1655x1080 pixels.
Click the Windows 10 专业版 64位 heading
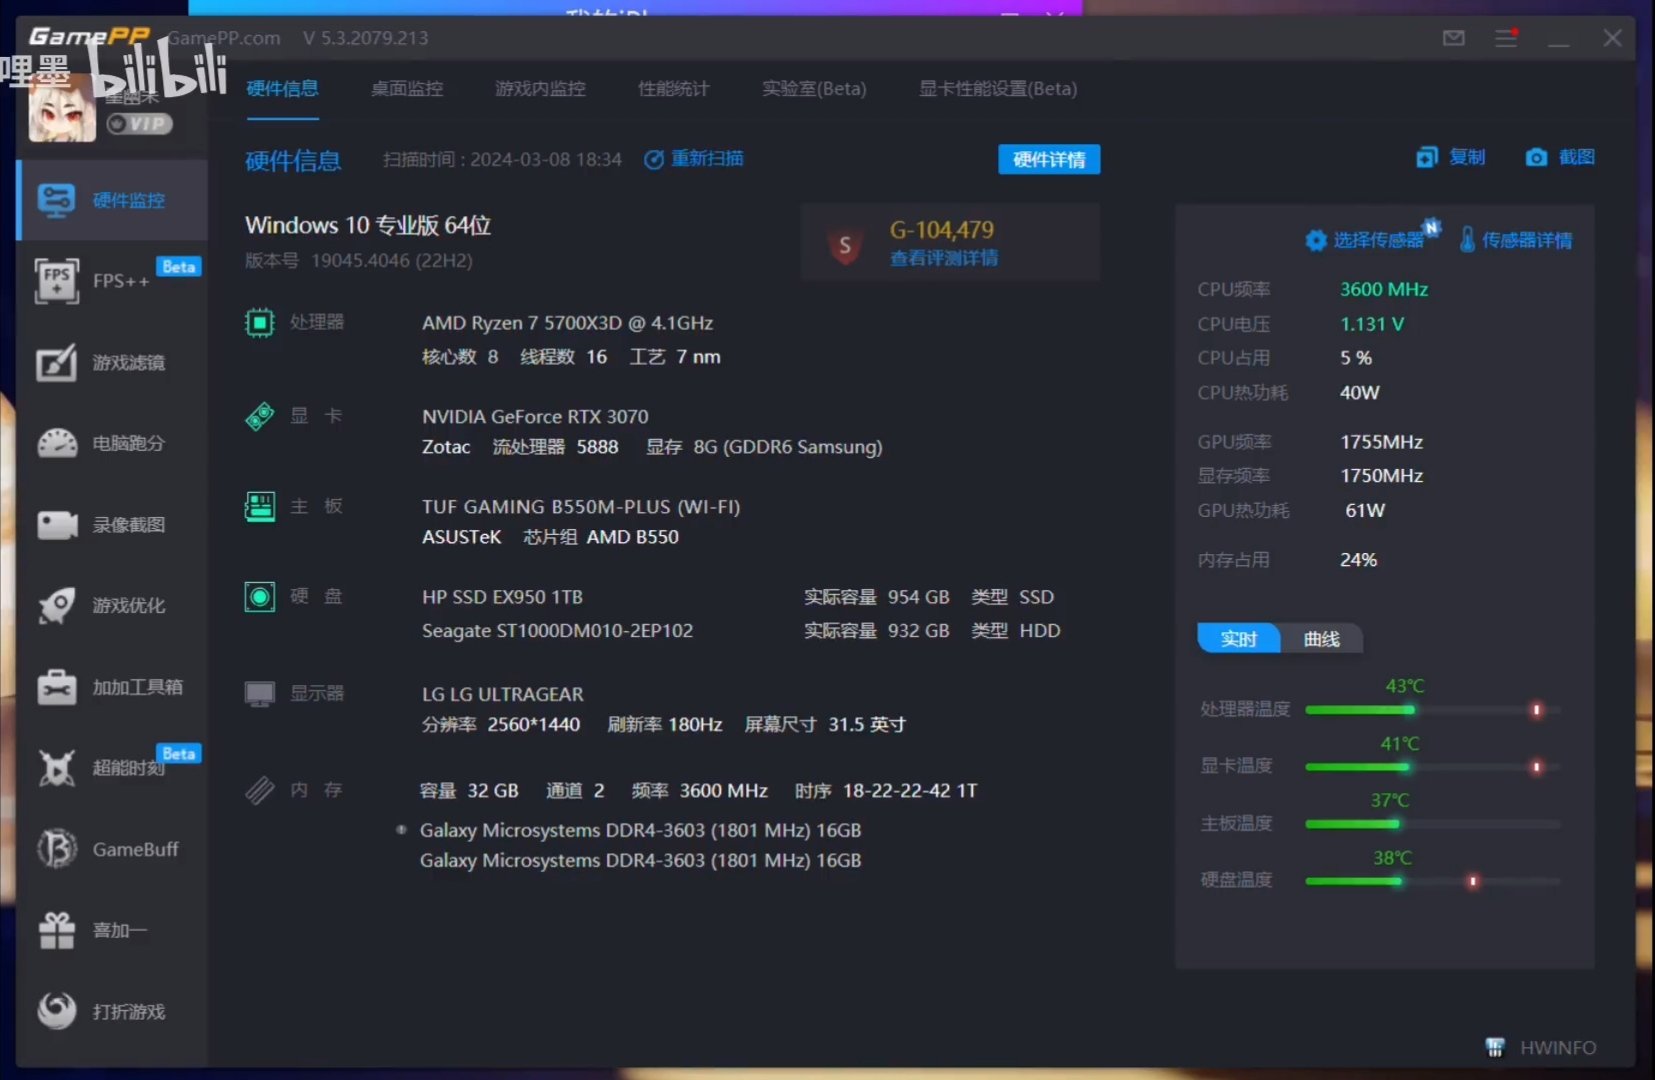click(368, 225)
